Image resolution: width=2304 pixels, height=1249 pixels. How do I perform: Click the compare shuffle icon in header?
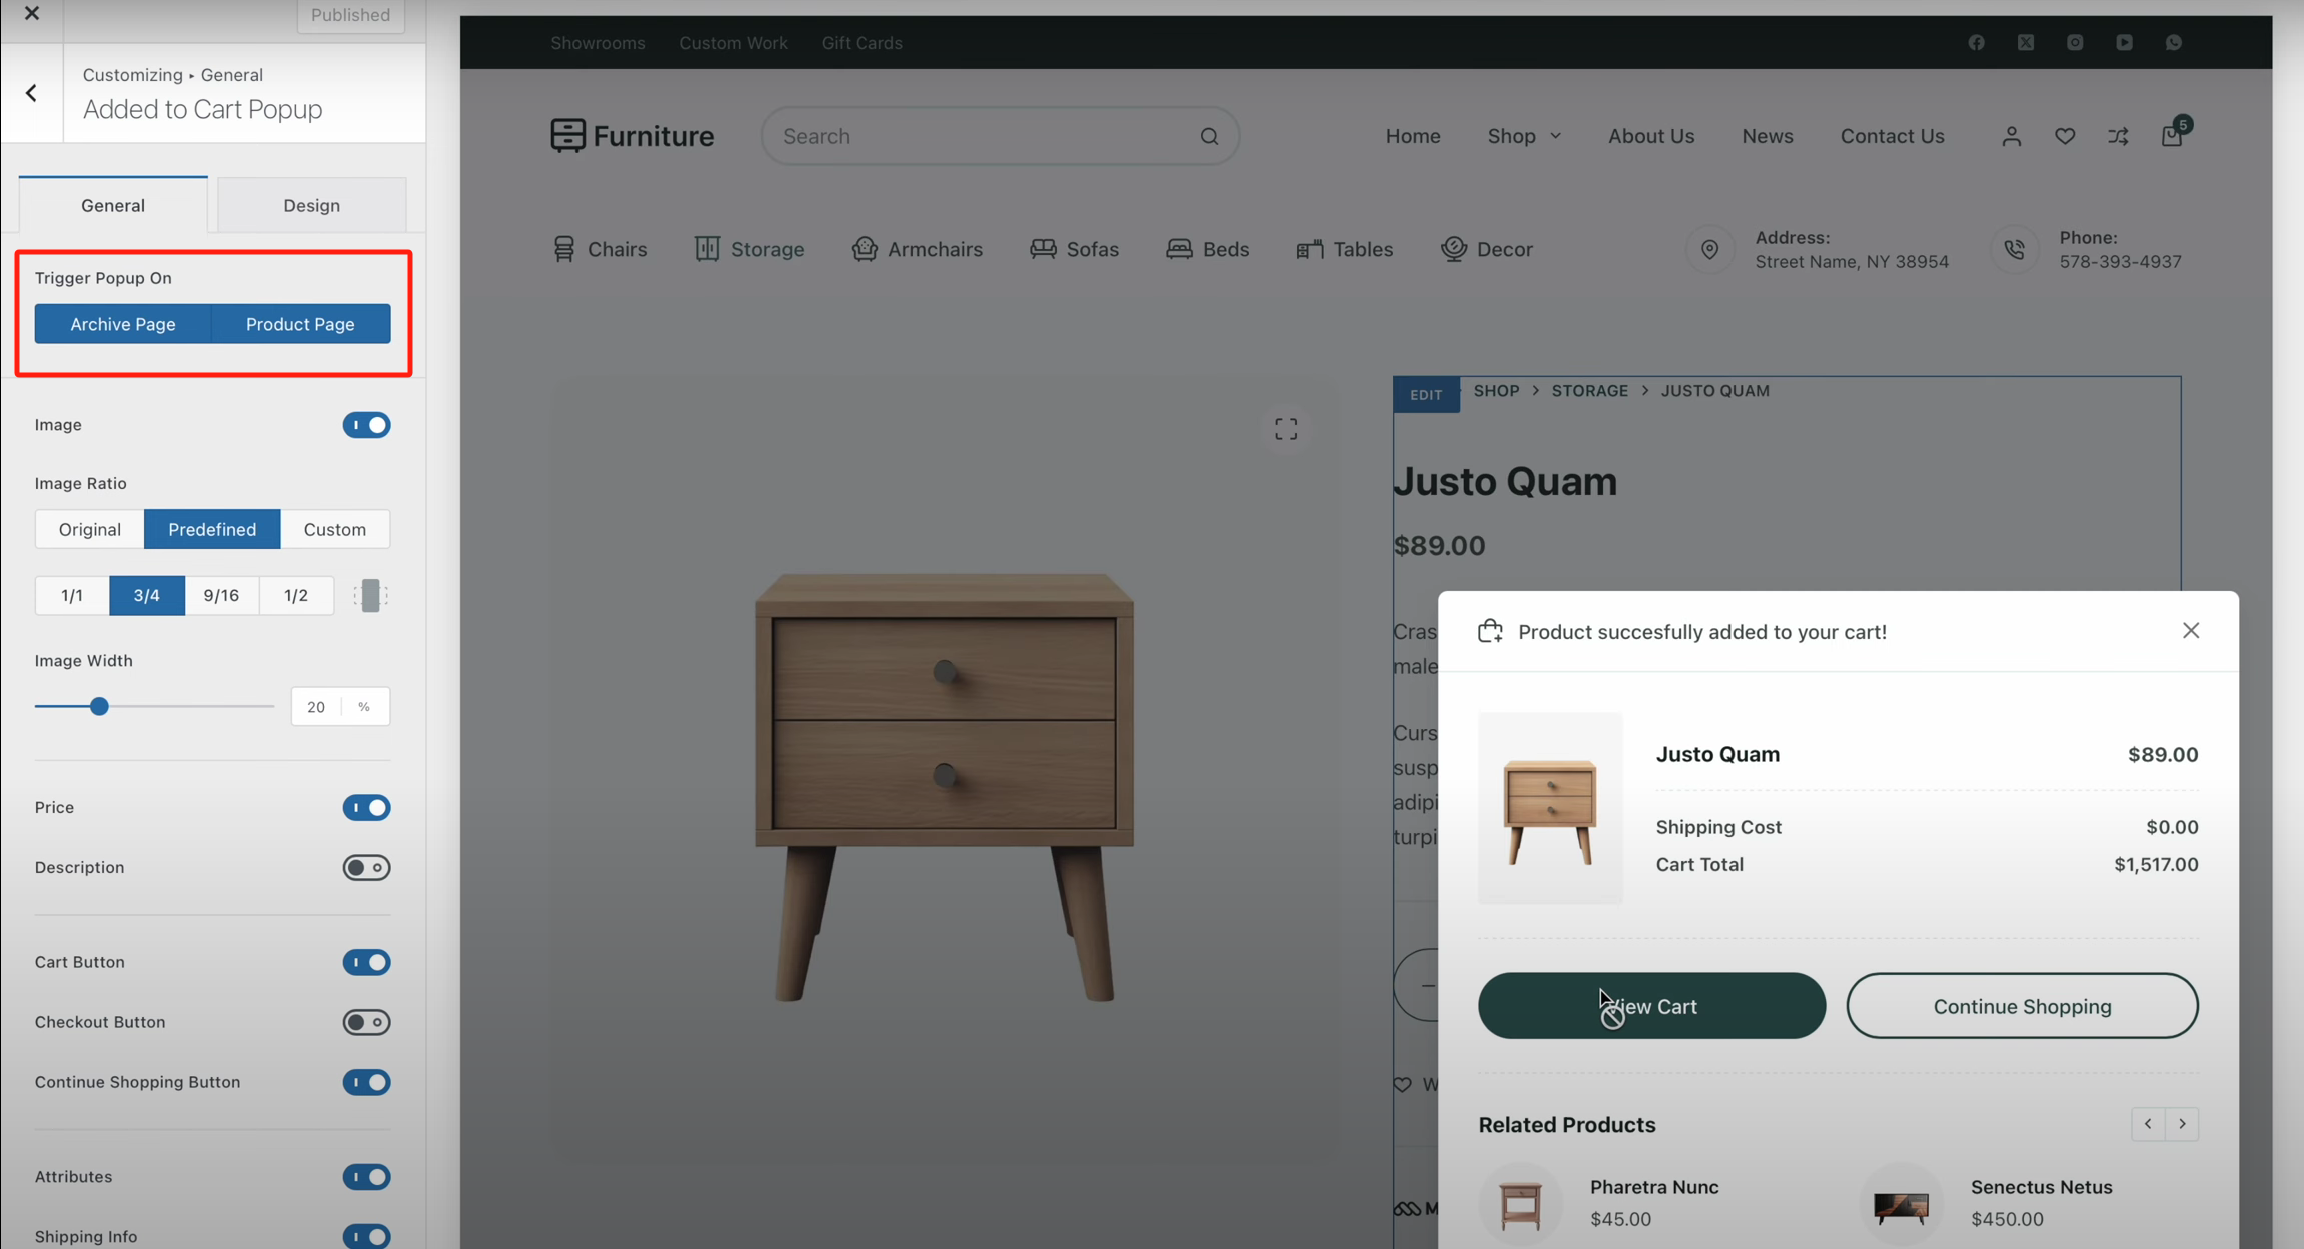click(x=2118, y=136)
